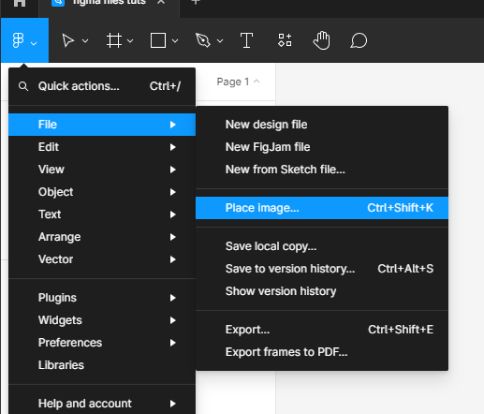The width and height of the screenshot is (484, 414).
Task: Open the Edit submenu
Action: 102,147
